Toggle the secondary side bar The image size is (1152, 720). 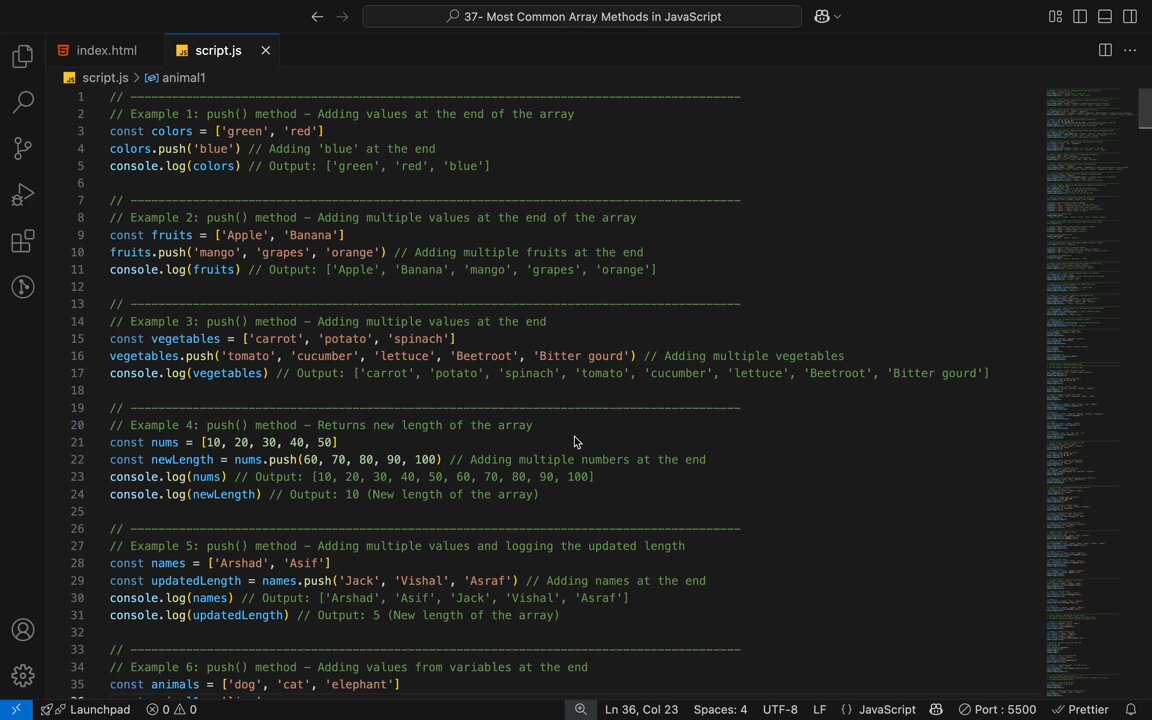coord(1130,16)
